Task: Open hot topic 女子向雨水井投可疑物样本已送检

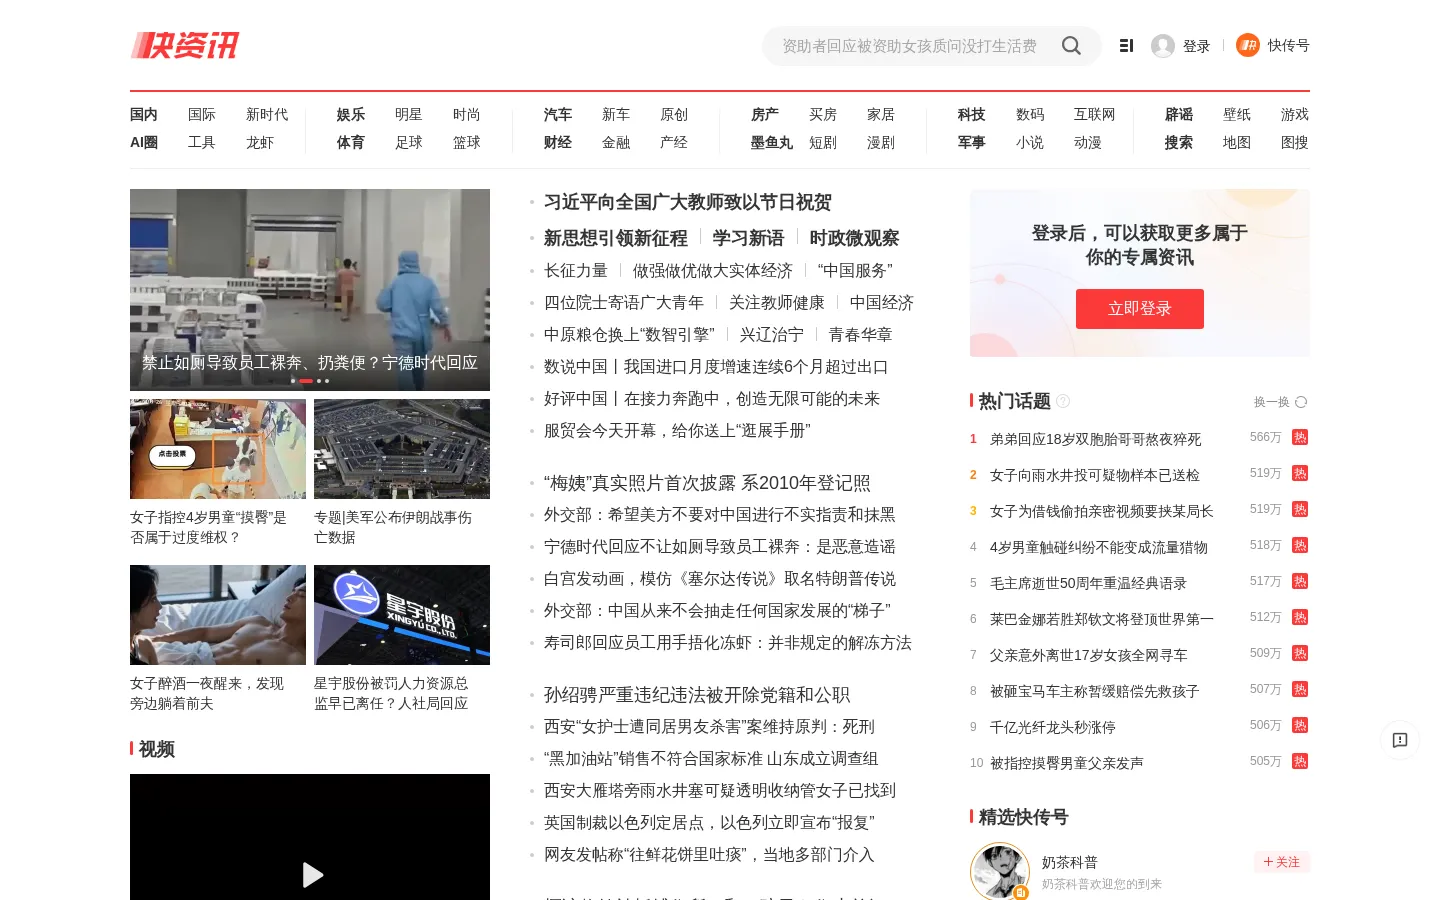Action: coord(1095,475)
